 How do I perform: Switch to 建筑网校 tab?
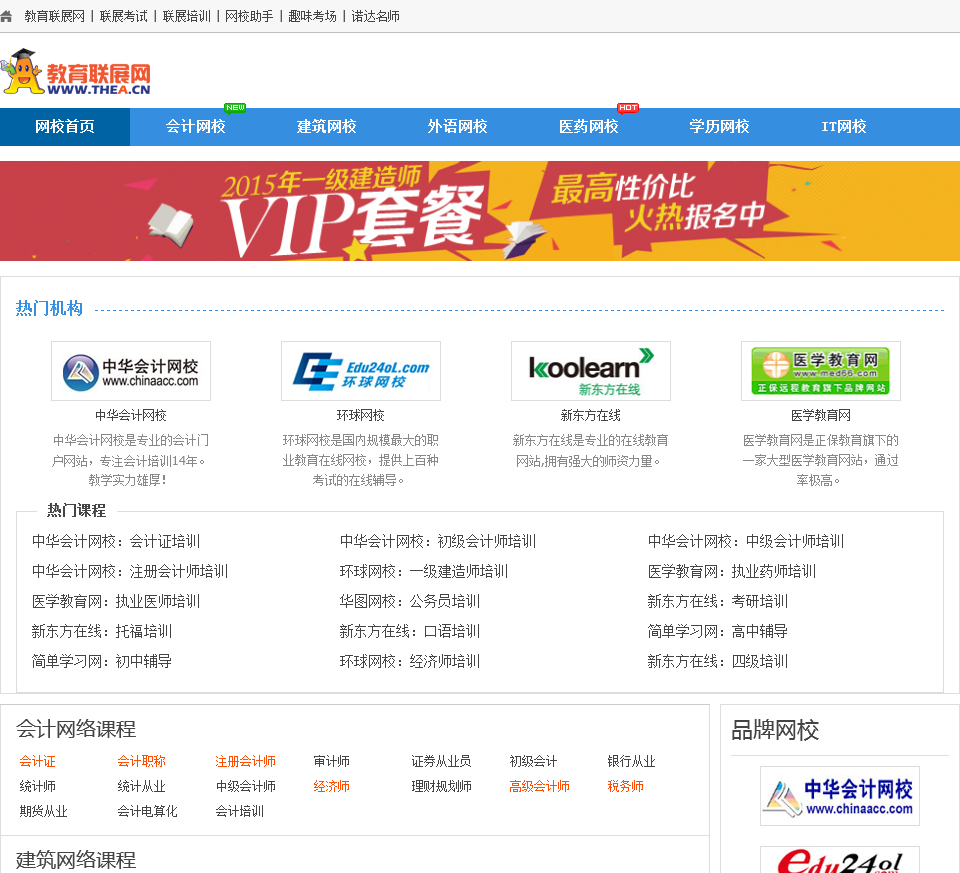[327, 127]
